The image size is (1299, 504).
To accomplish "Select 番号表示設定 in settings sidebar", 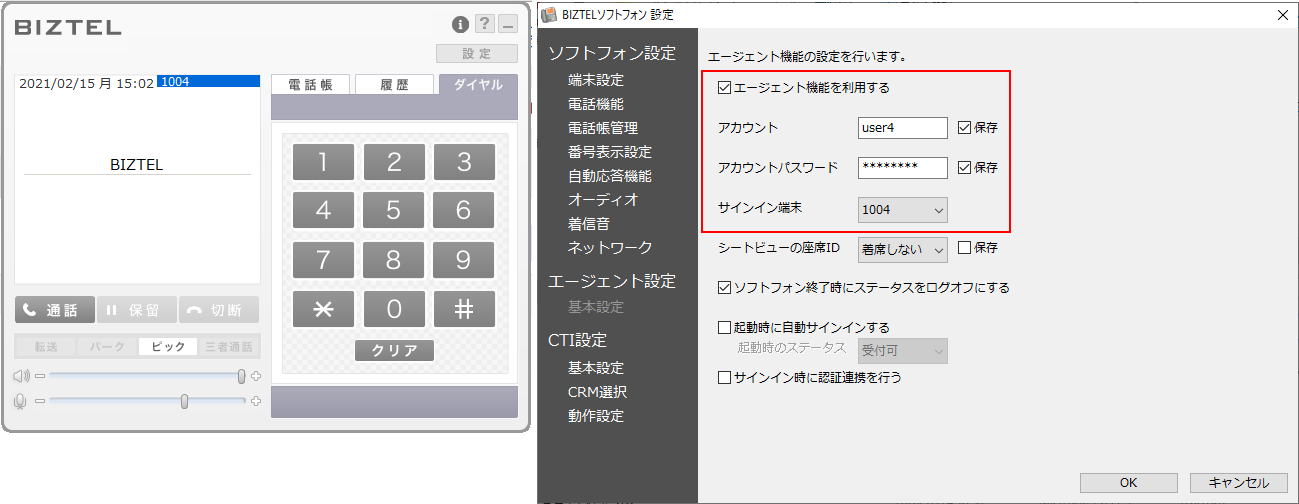I will [x=610, y=152].
